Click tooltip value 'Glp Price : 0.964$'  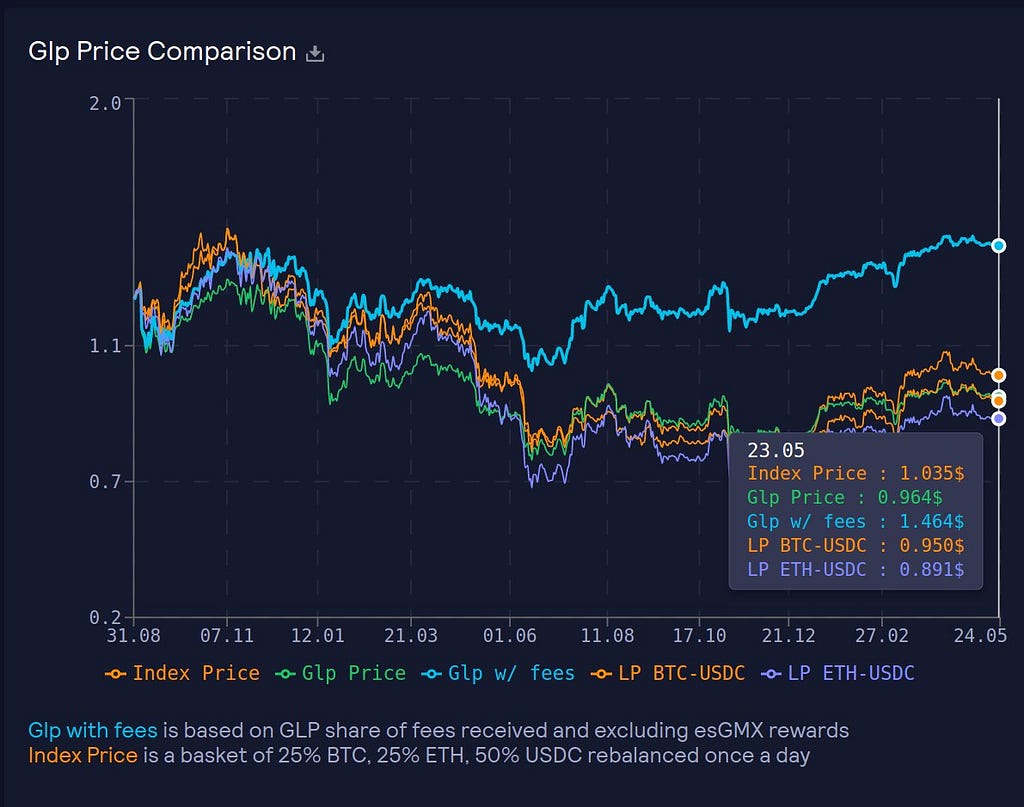(x=844, y=498)
